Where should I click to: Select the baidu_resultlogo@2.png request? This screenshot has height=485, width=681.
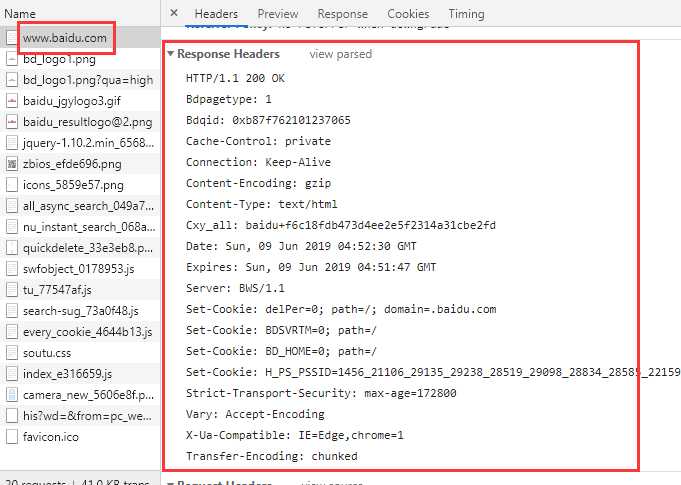click(x=87, y=122)
